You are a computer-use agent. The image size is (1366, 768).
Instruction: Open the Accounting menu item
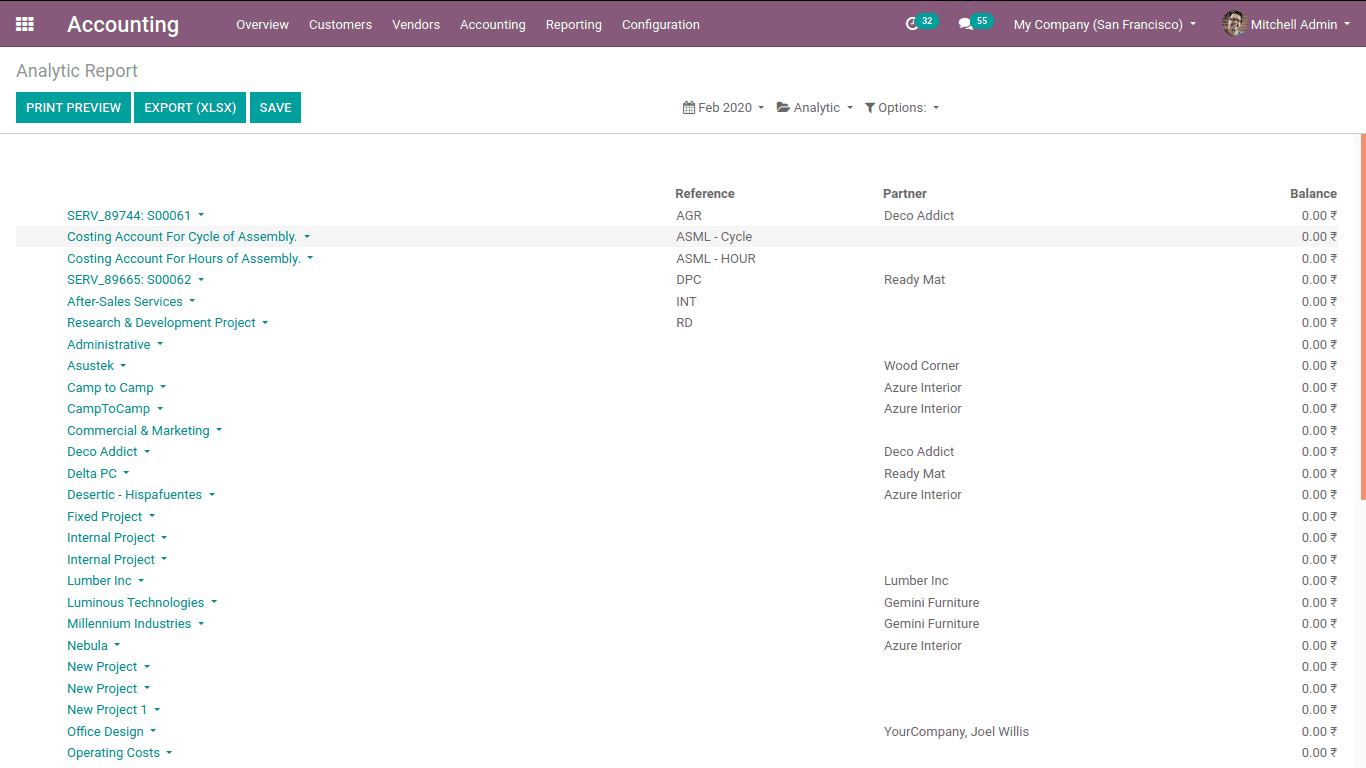pyautogui.click(x=493, y=24)
